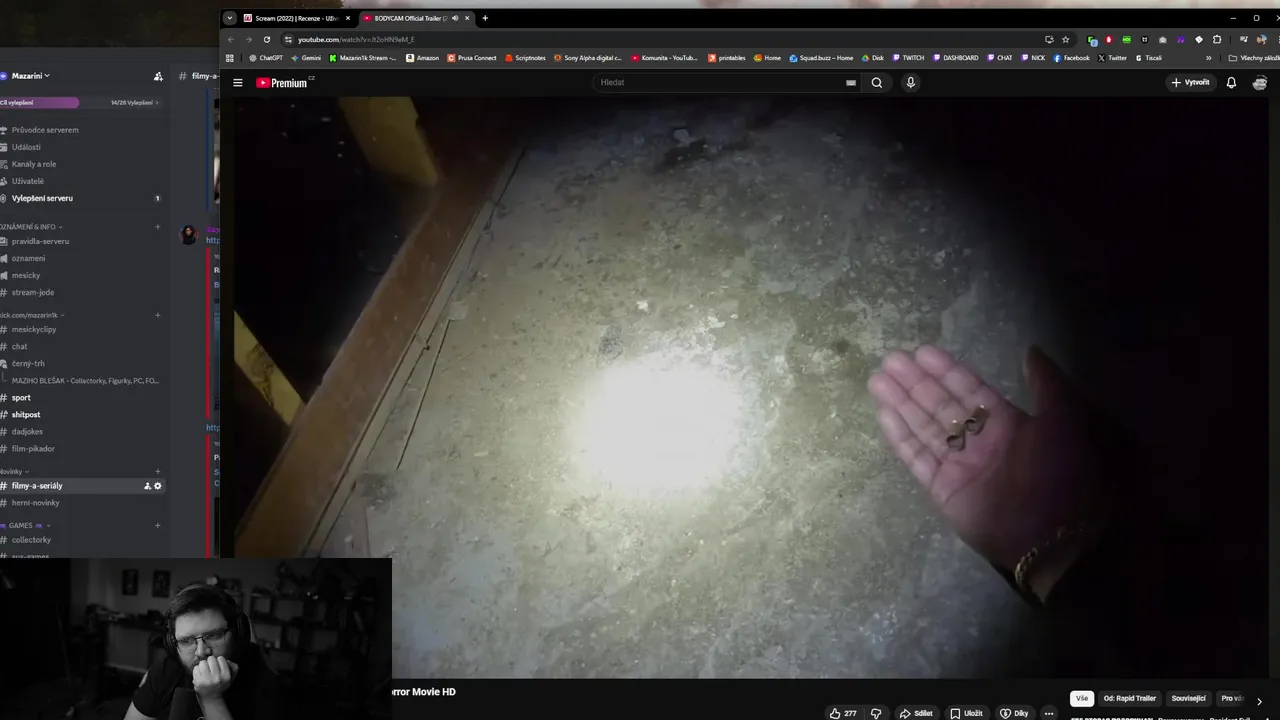
Task: Open Amazon bookmark
Action: click(422, 58)
